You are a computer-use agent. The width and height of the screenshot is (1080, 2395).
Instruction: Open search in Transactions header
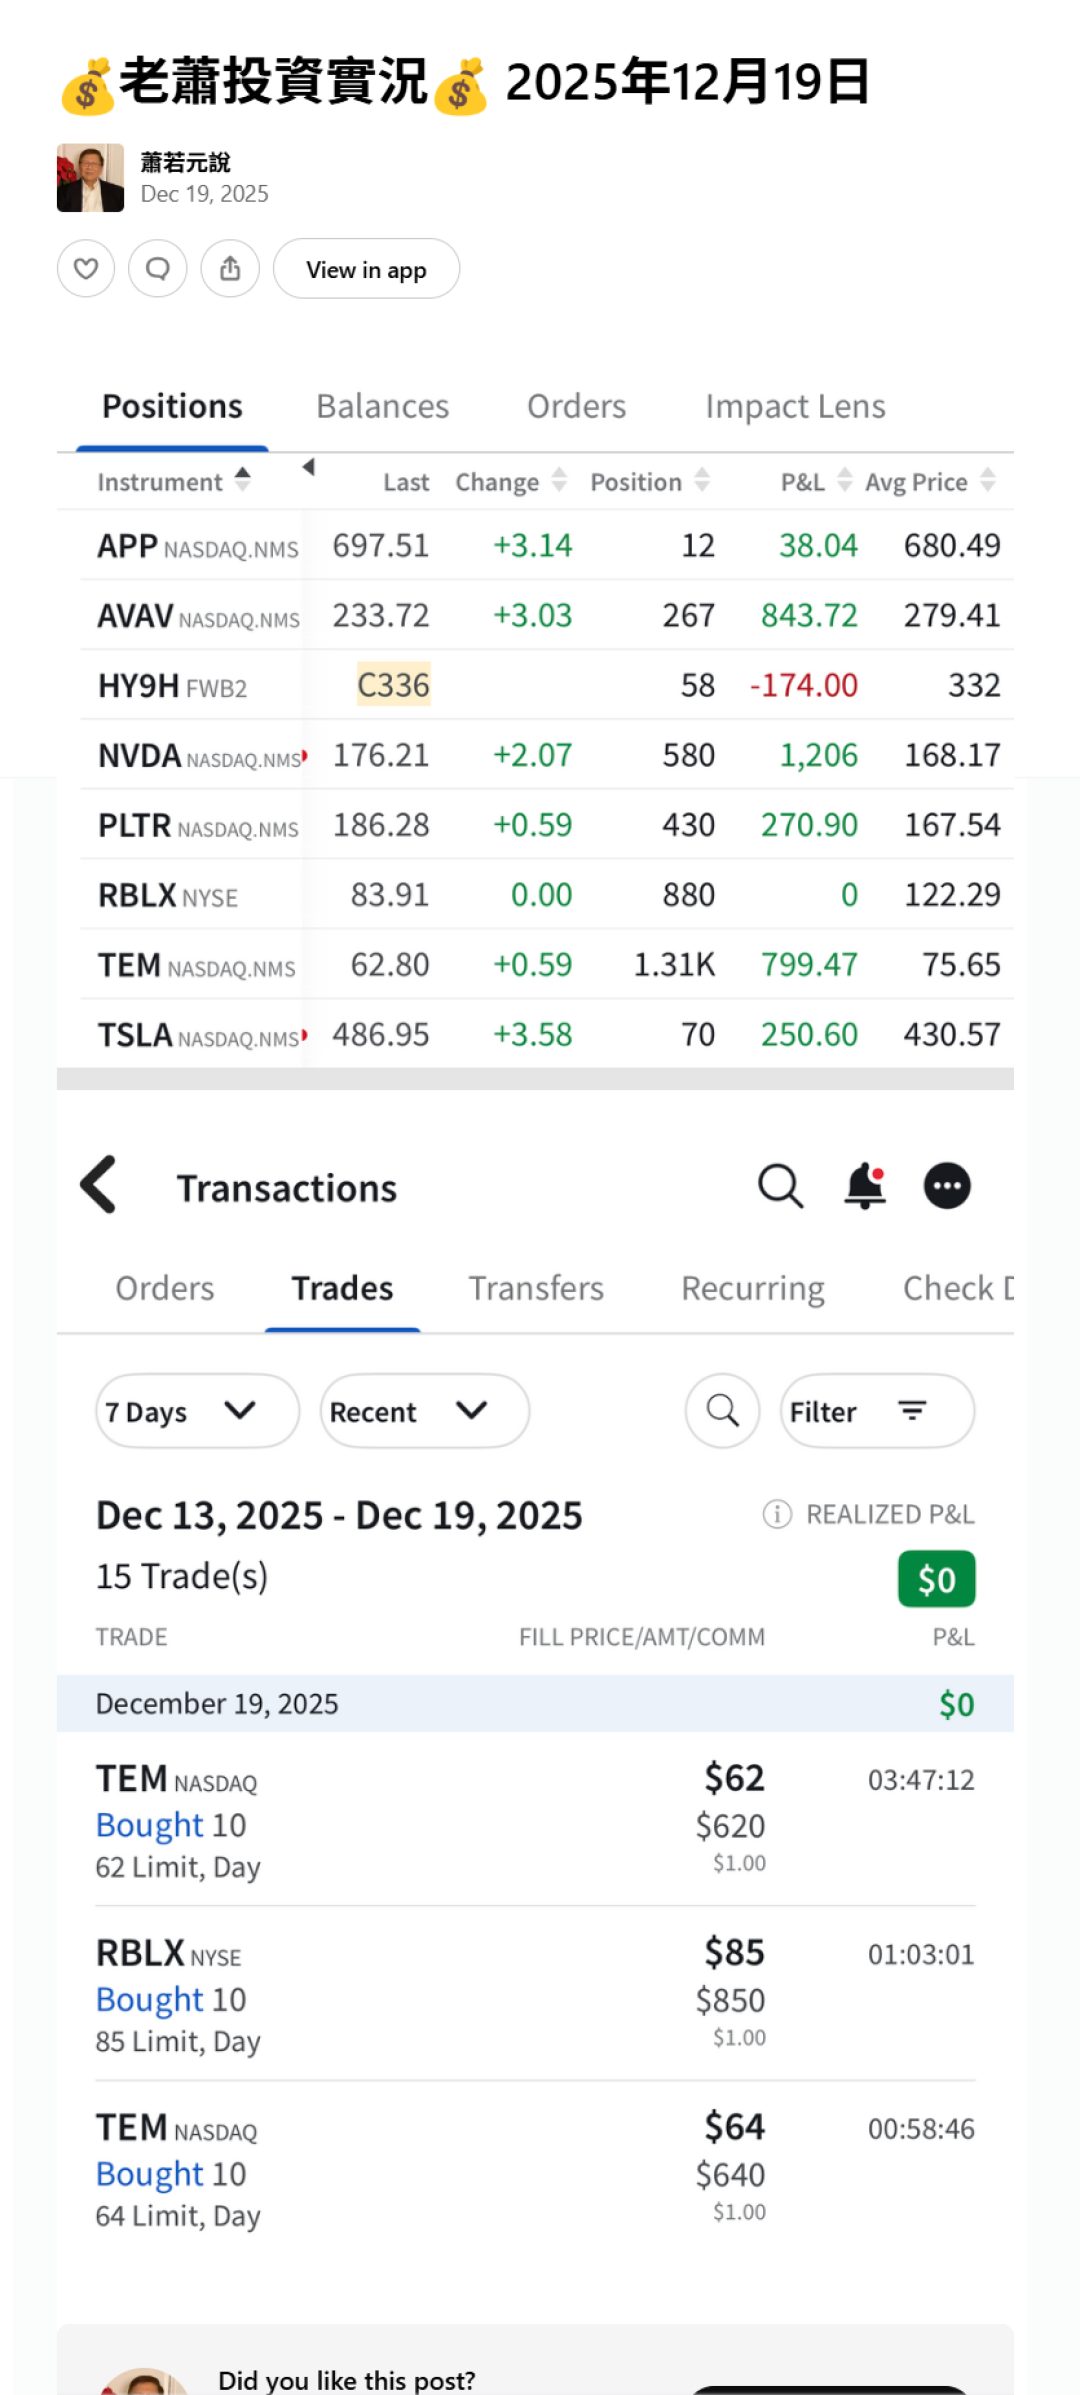point(780,1187)
